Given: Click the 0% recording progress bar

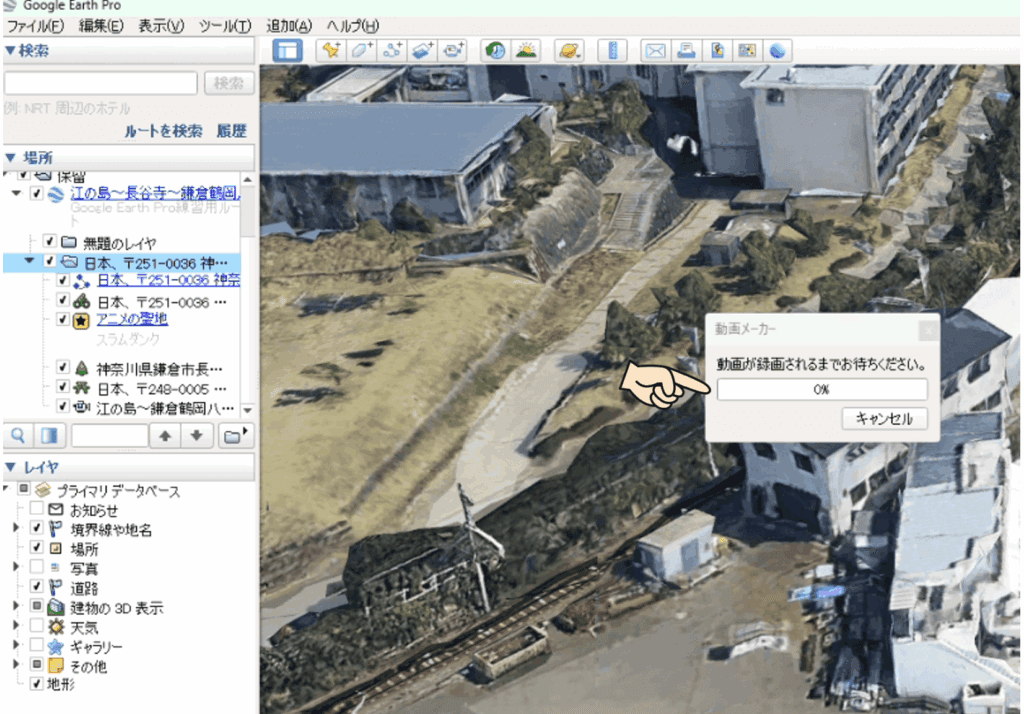Looking at the screenshot, I should pos(821,389).
